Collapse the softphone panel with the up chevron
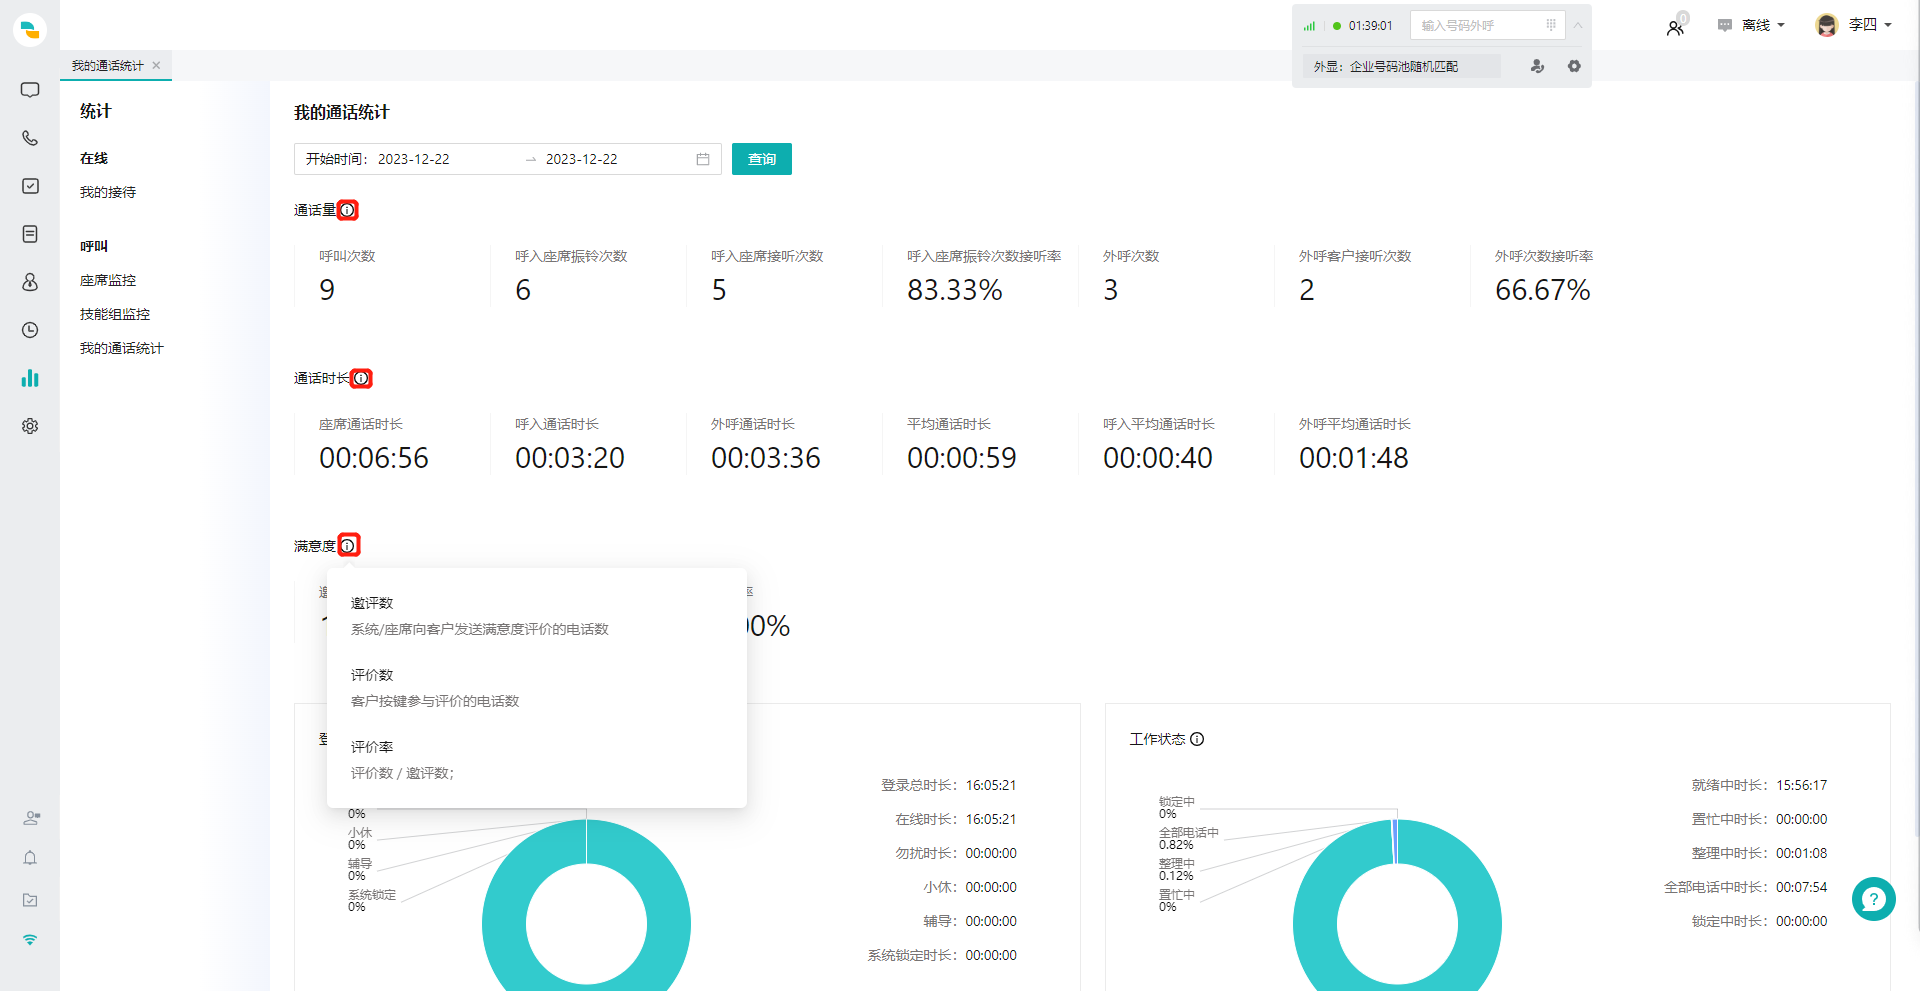The width and height of the screenshot is (1920, 991). (1578, 25)
